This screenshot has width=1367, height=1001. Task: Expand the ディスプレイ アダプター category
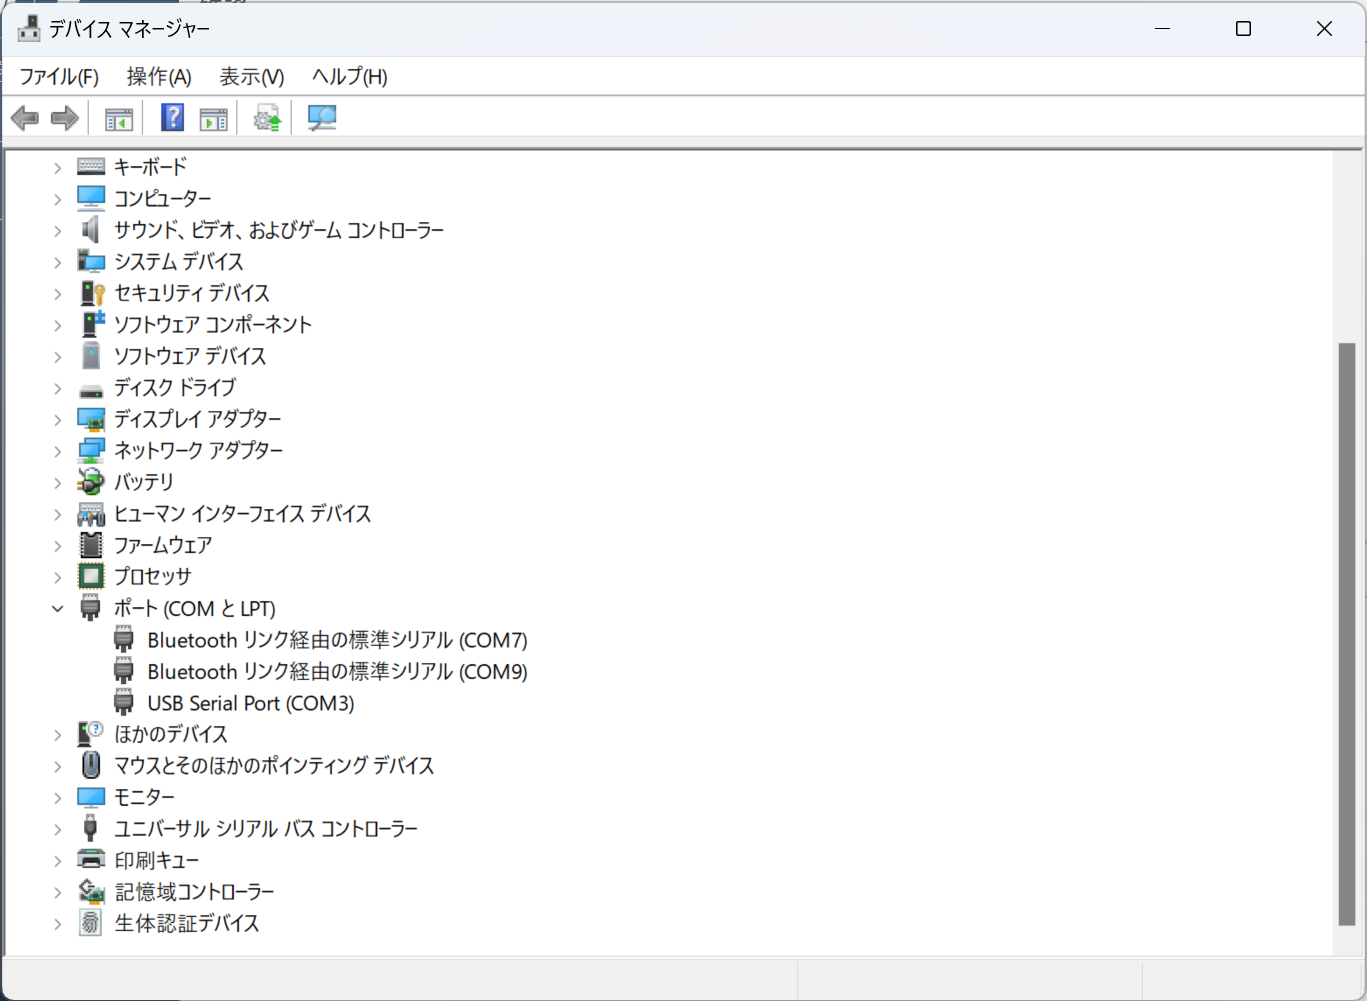tap(57, 419)
